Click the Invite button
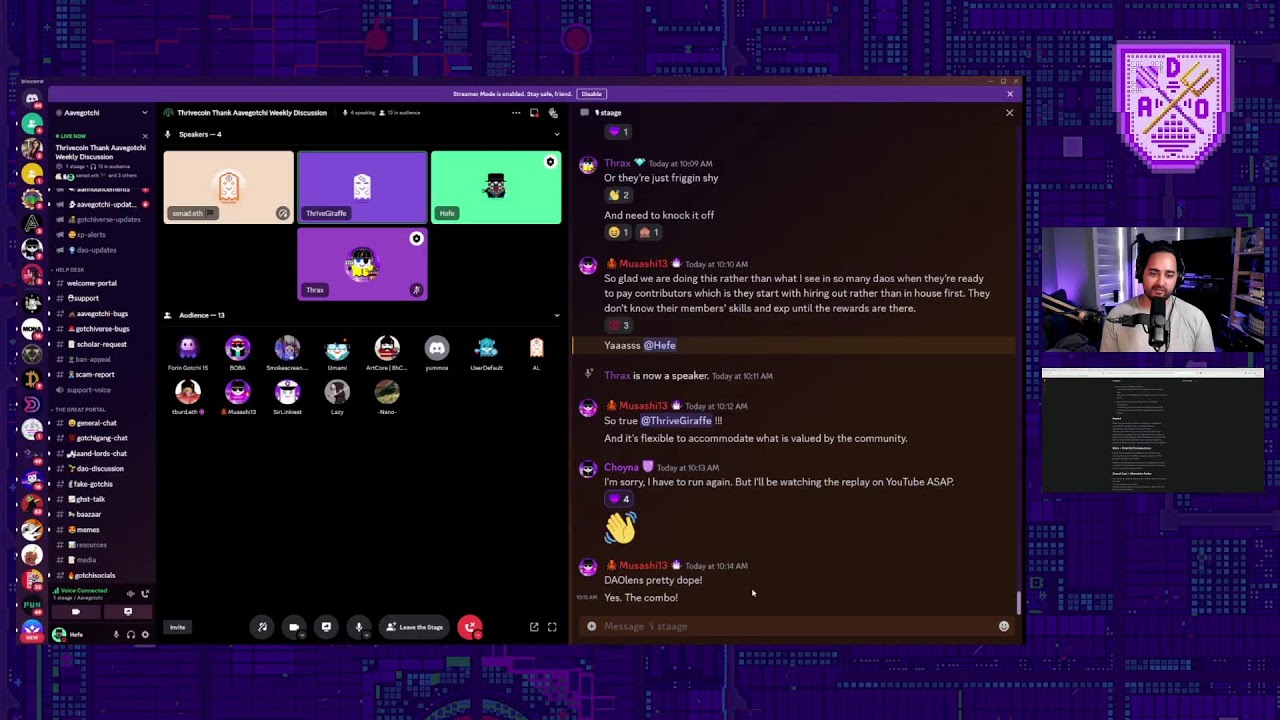 pyautogui.click(x=177, y=627)
